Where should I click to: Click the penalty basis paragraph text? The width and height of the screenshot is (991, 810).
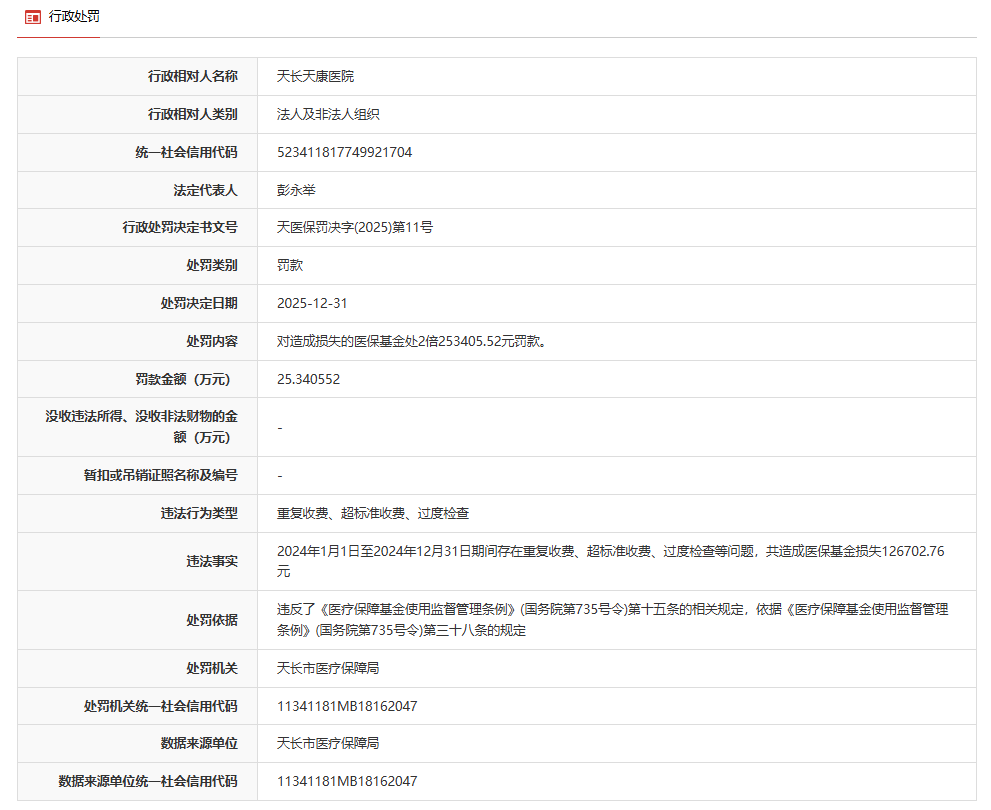point(612,619)
